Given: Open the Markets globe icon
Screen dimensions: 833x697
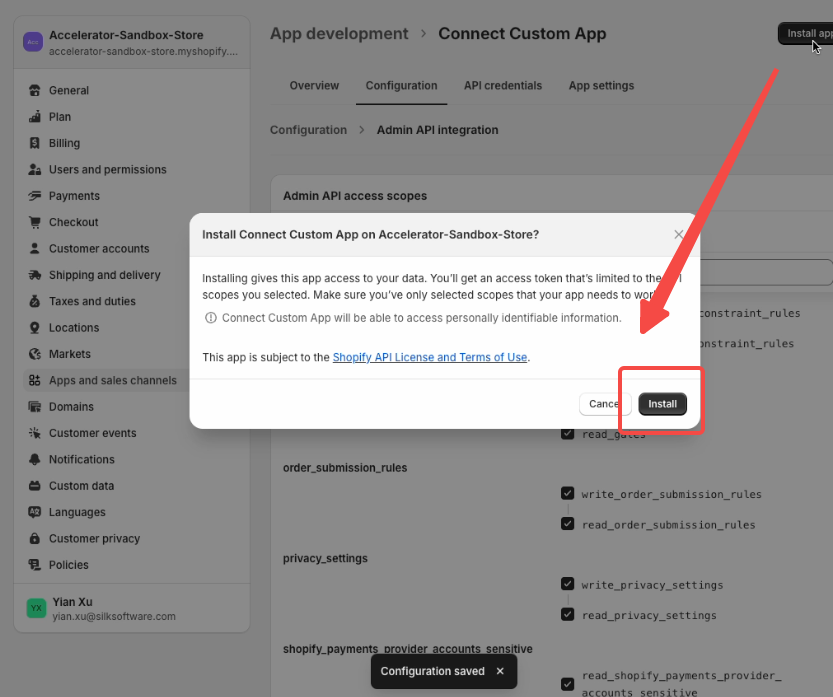Looking at the screenshot, I should point(35,354).
